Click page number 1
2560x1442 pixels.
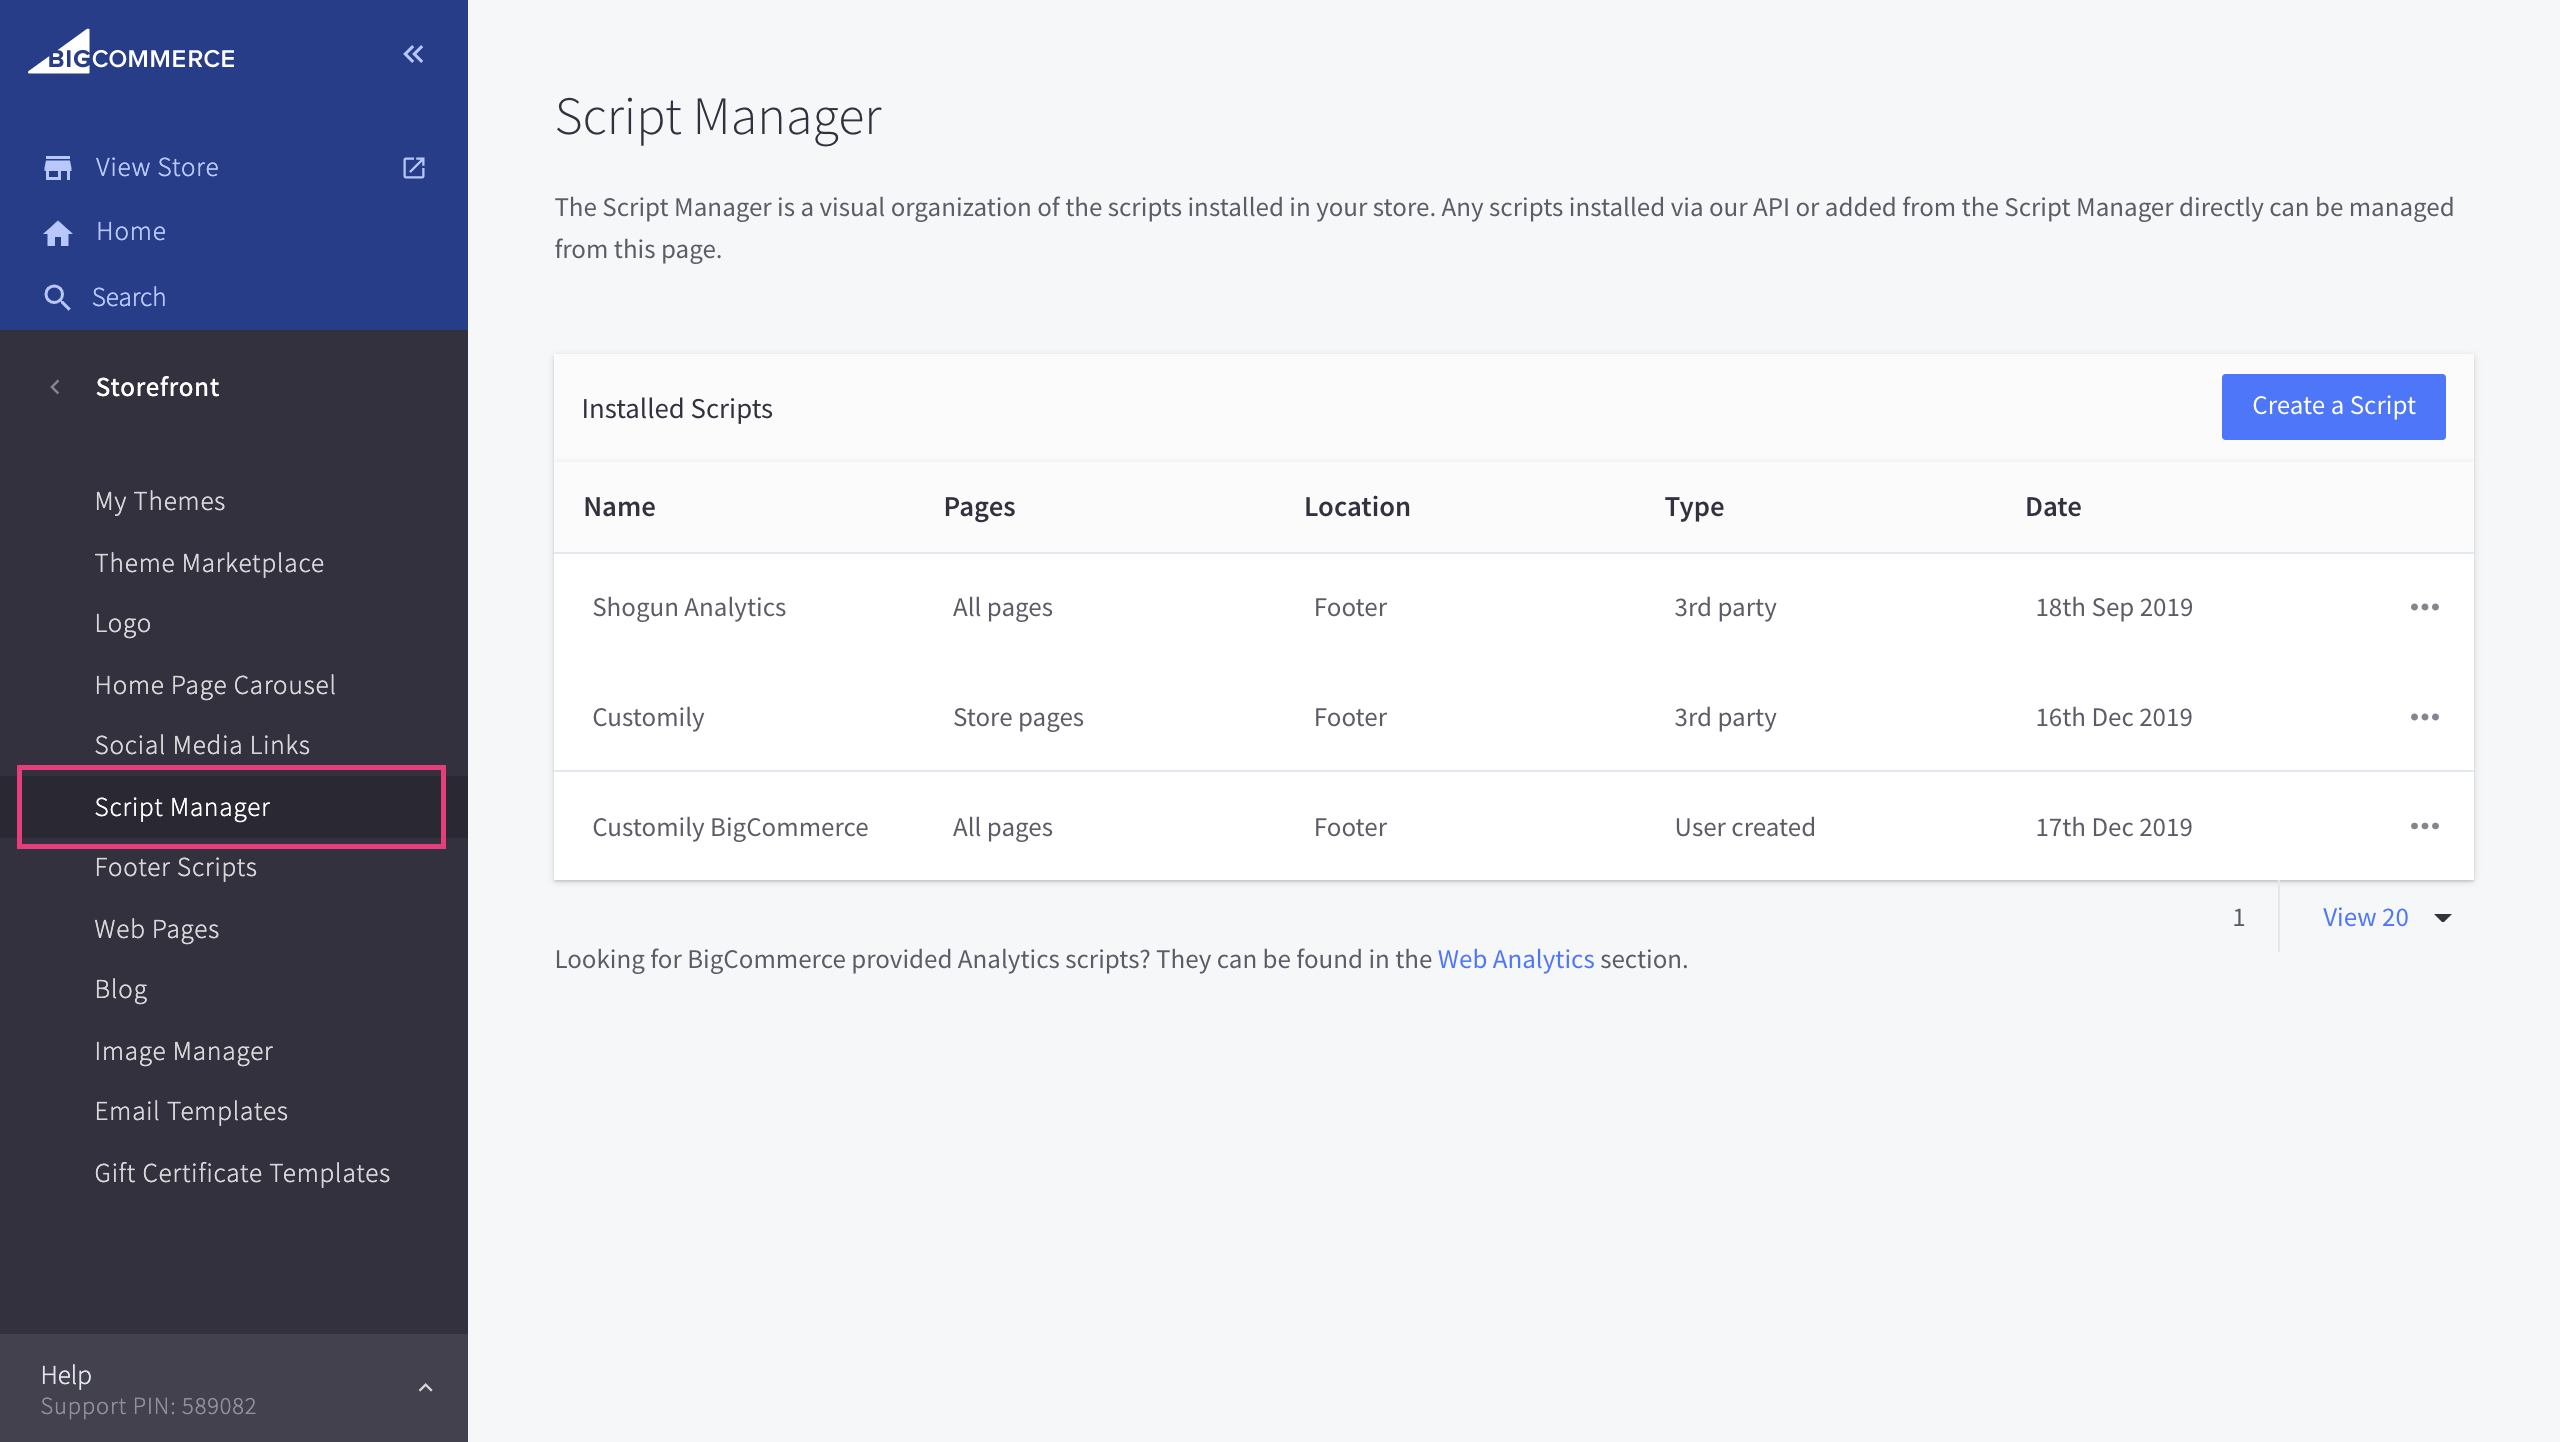pyautogui.click(x=2238, y=917)
